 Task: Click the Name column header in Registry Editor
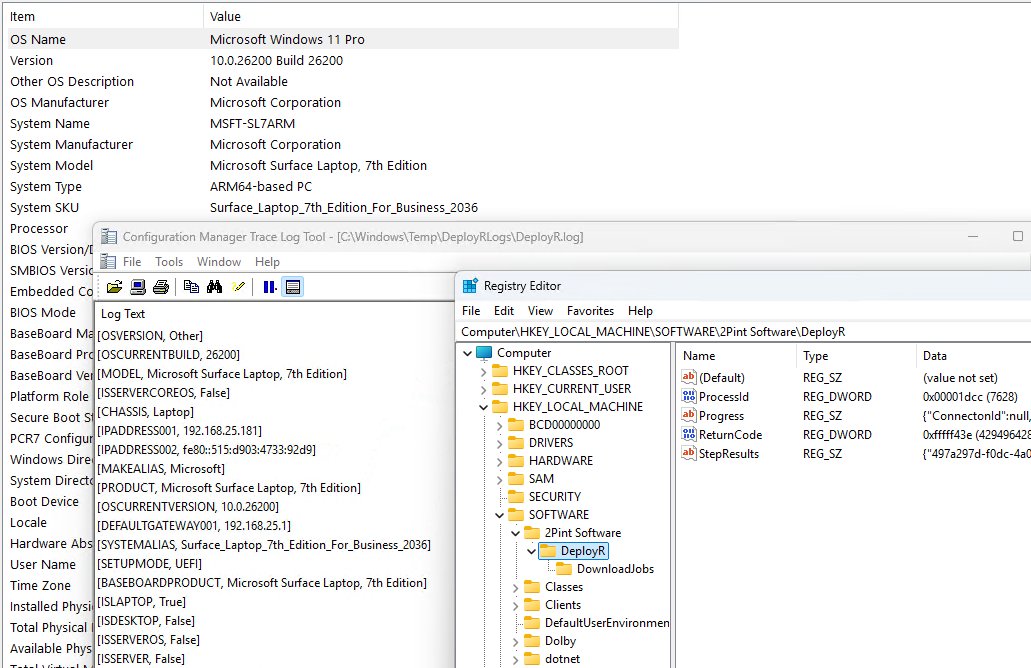(x=736, y=356)
